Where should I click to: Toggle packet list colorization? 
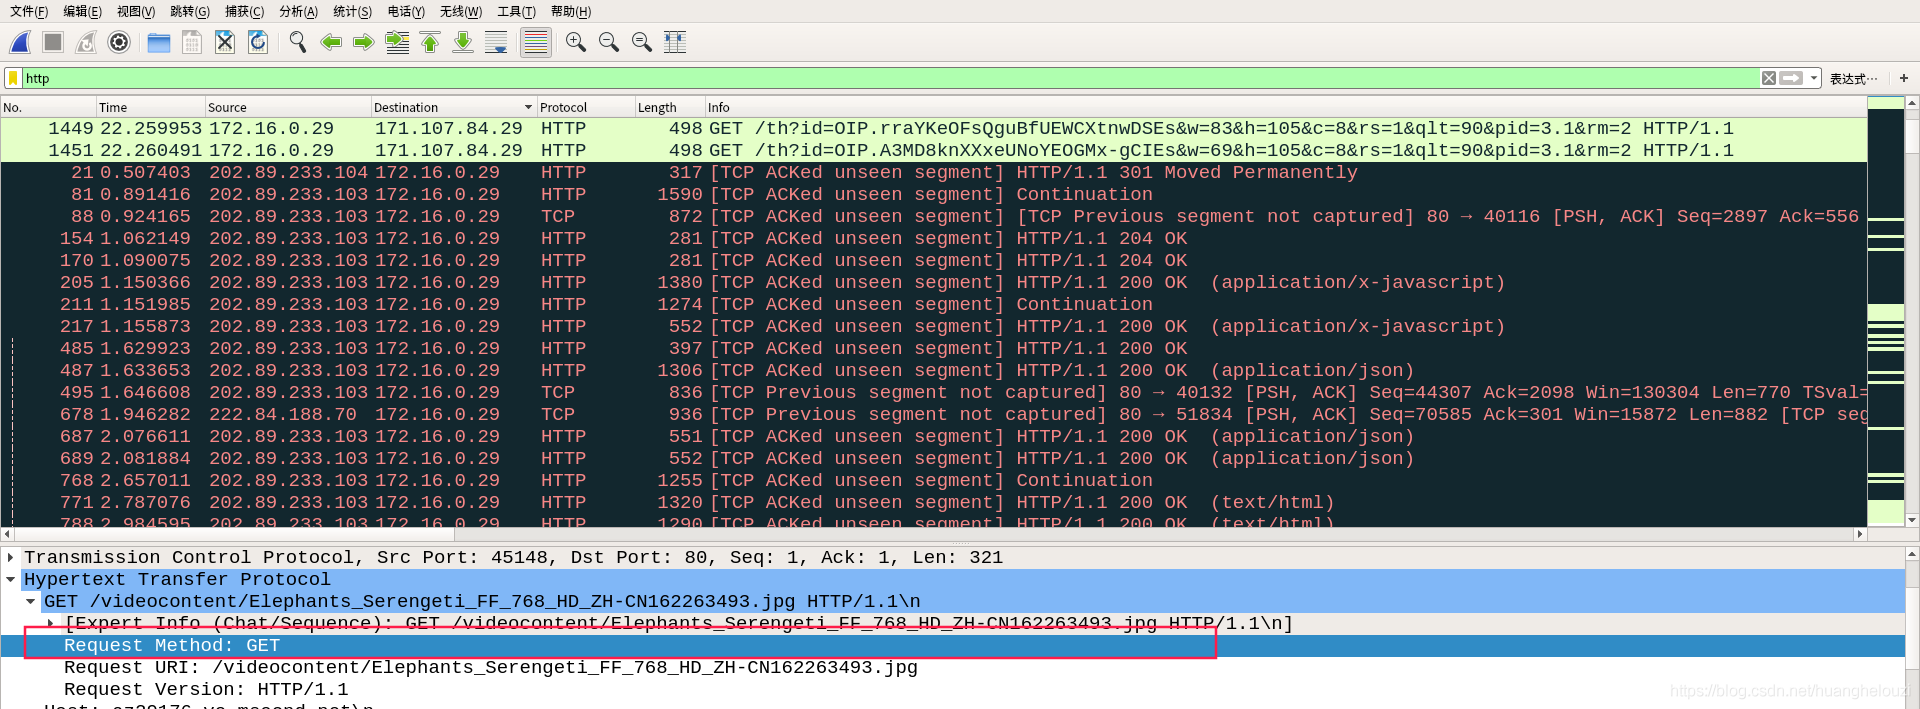[536, 42]
